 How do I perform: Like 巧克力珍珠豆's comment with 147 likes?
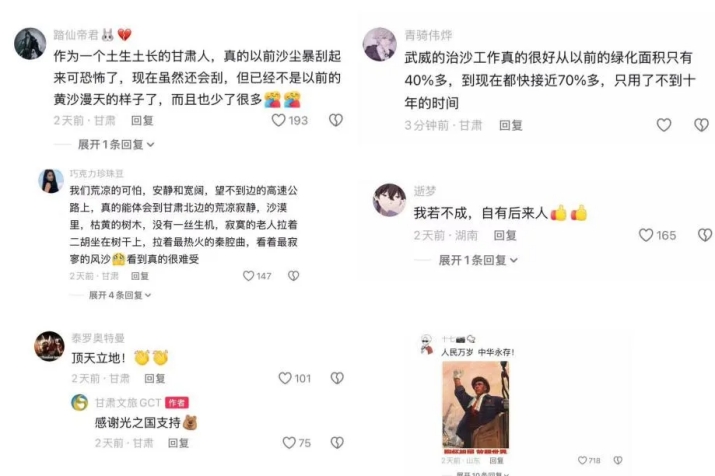click(x=249, y=276)
